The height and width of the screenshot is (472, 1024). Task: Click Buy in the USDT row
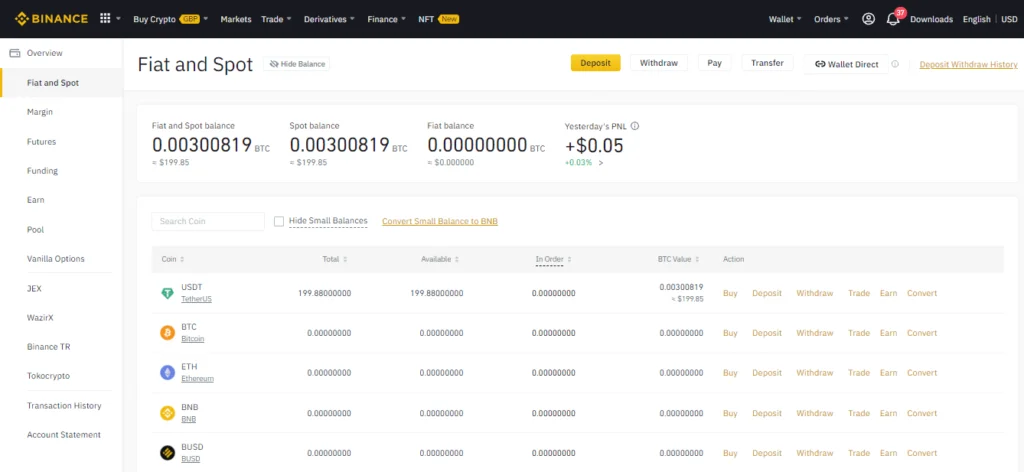click(x=730, y=293)
